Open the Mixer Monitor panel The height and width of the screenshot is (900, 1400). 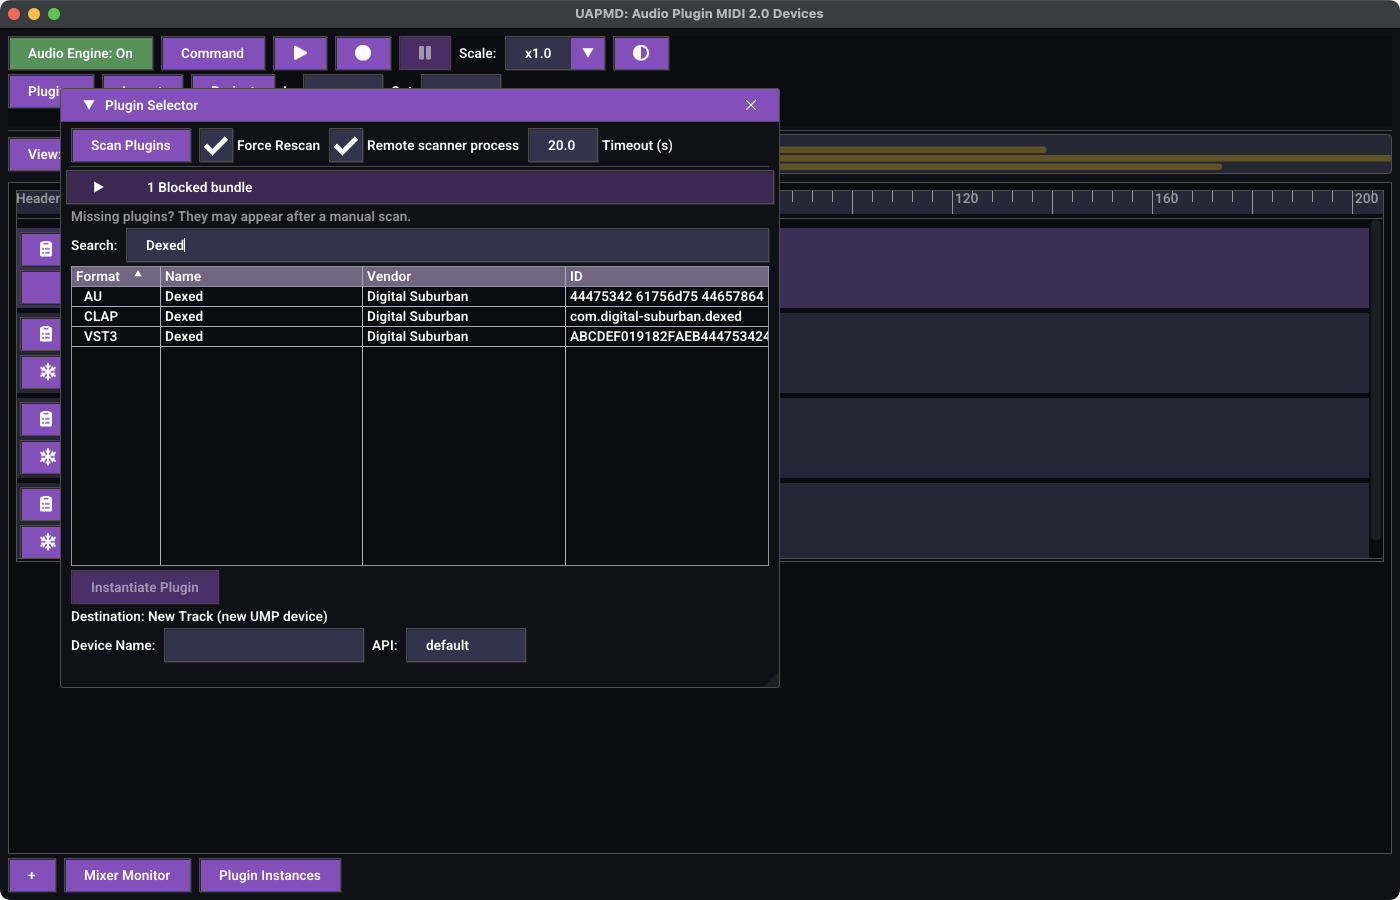pyautogui.click(x=127, y=875)
